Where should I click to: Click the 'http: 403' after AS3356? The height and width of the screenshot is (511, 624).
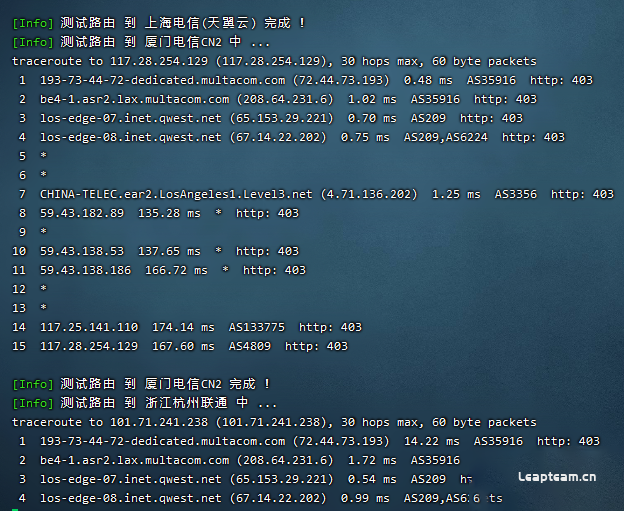tap(582, 194)
